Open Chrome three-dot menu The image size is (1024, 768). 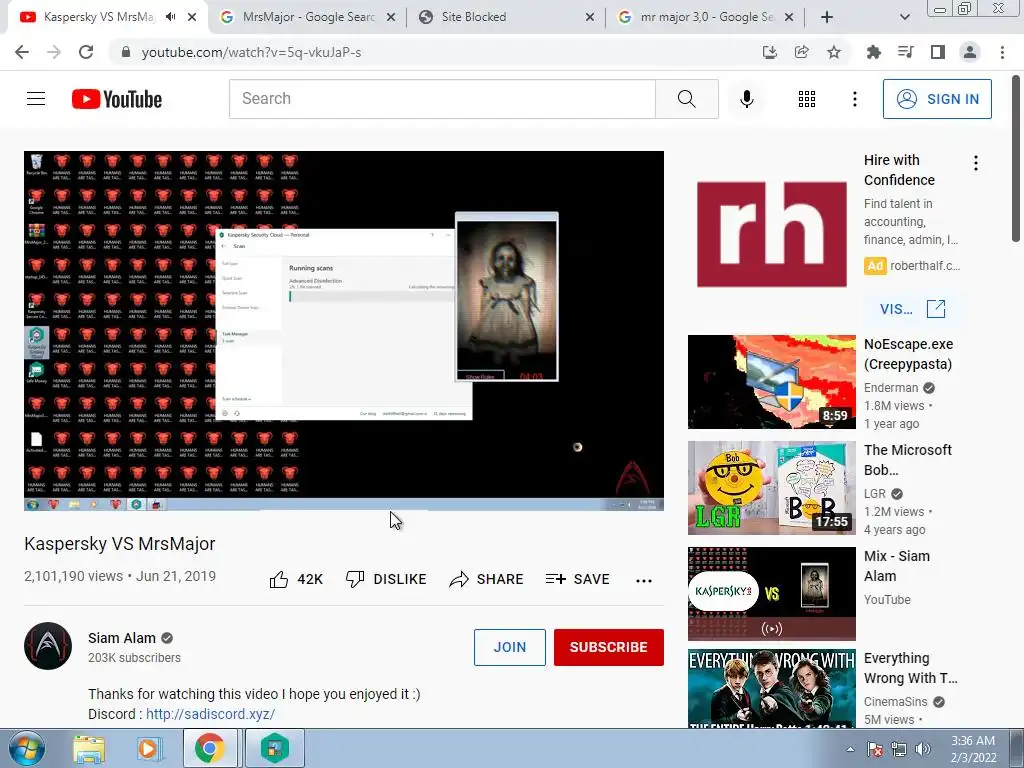pos(1002,52)
